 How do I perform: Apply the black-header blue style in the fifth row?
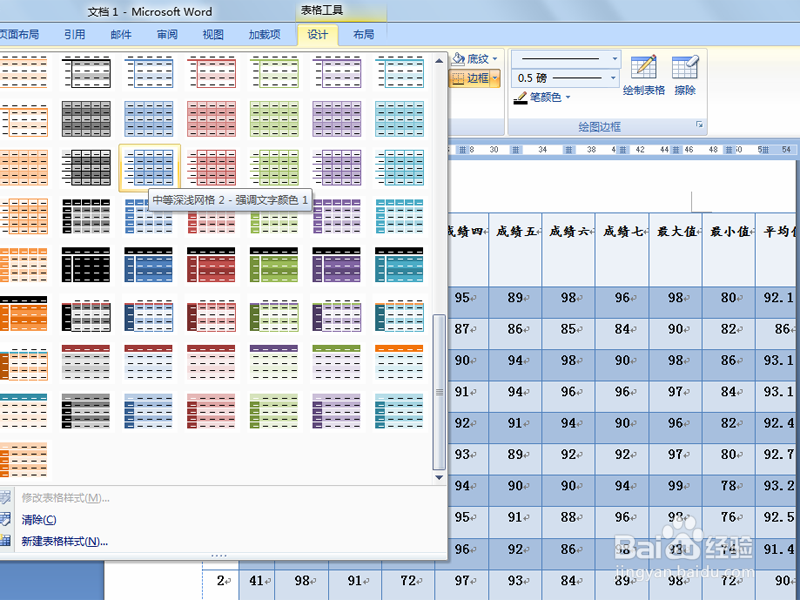pyautogui.click(x=149, y=265)
